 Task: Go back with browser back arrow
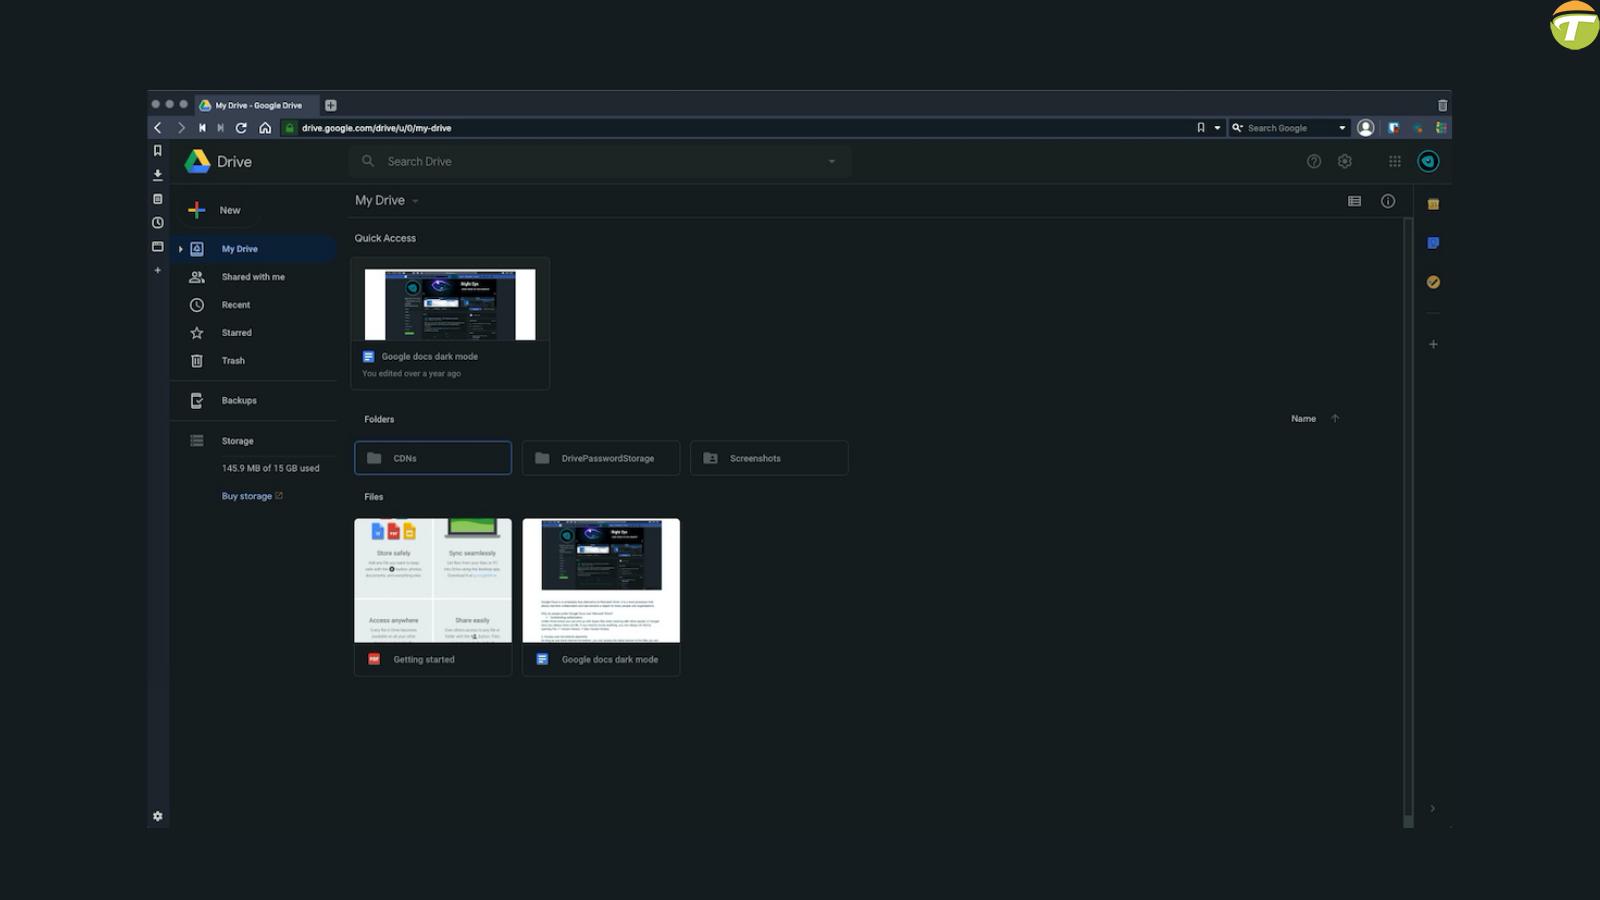[x=157, y=128]
